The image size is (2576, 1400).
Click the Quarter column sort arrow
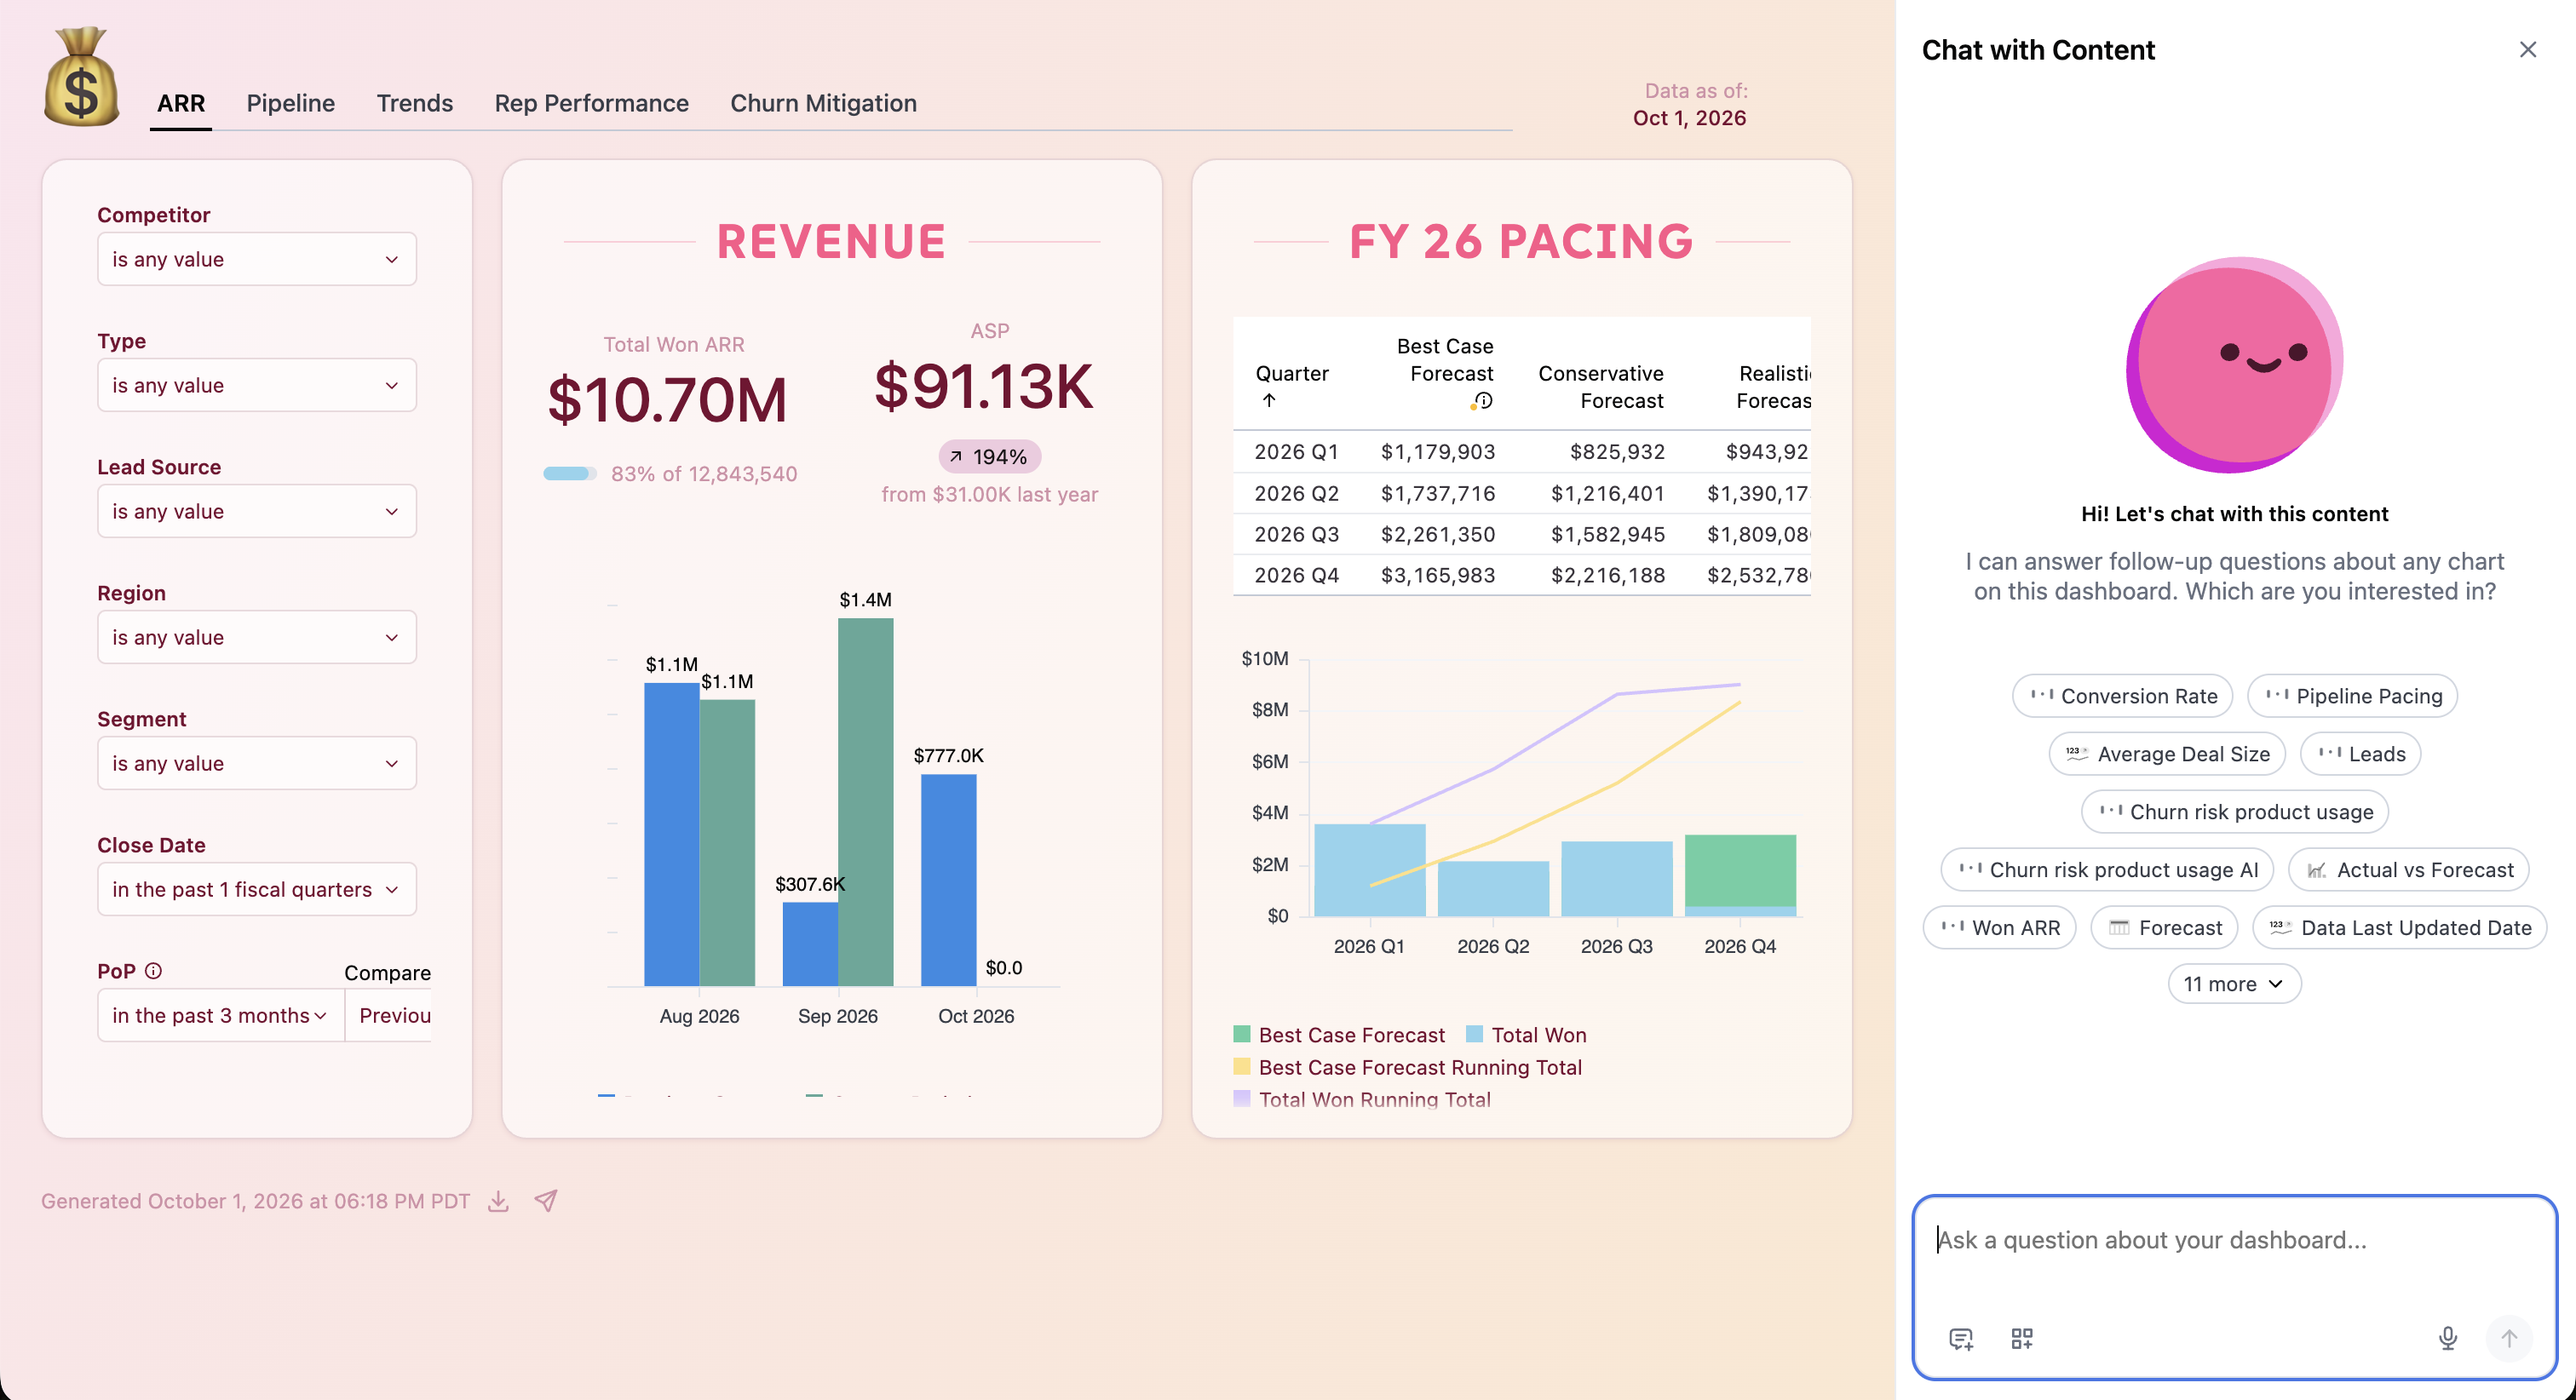click(x=1269, y=400)
